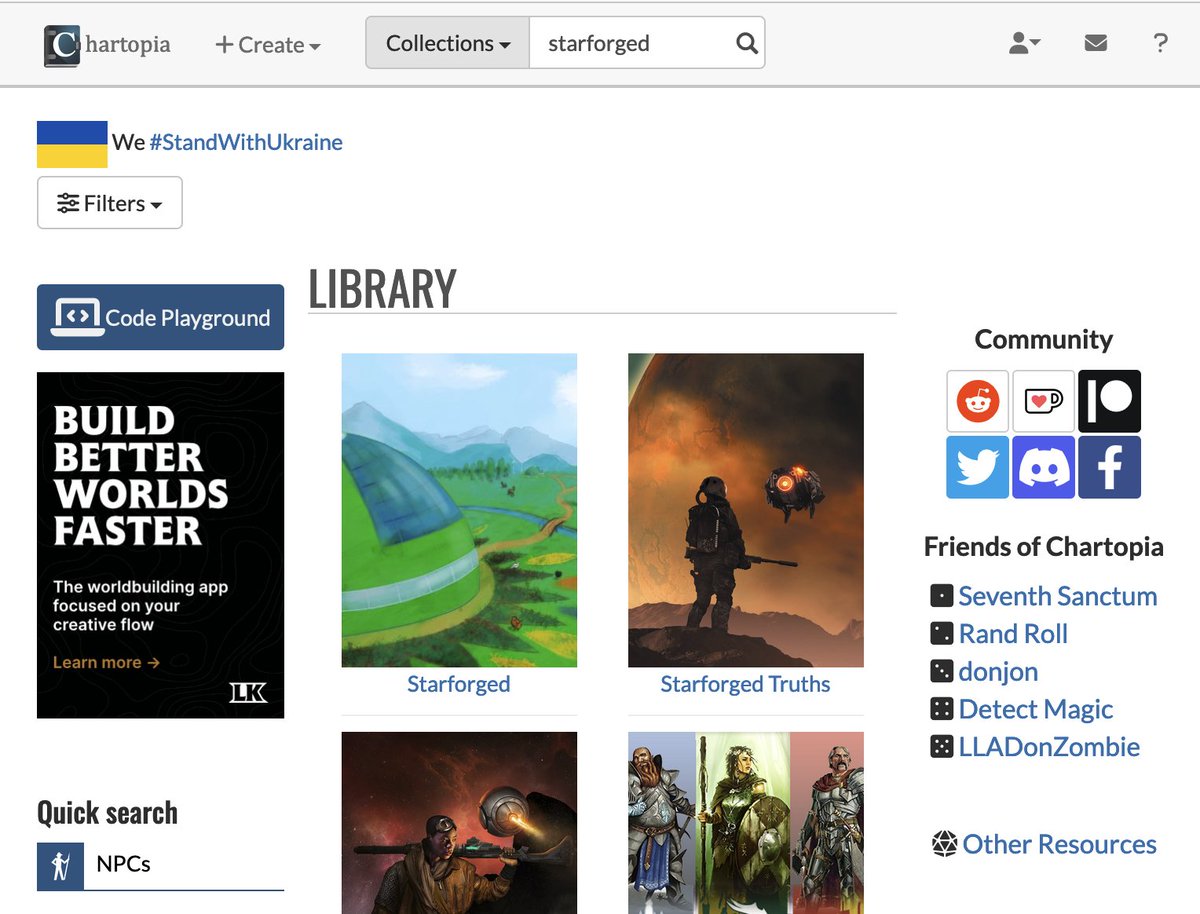Screen dimensions: 1200x914
Task: Open the Patreon community icon
Action: coord(1110,401)
